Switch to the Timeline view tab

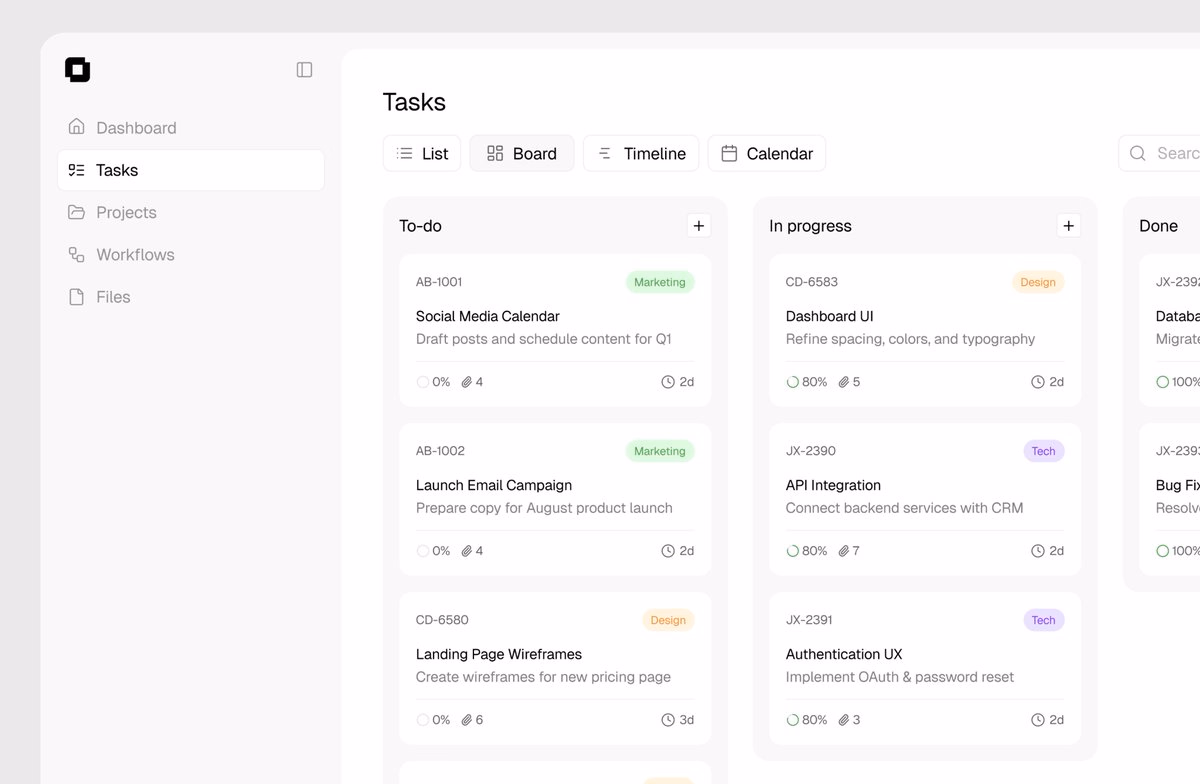tap(641, 153)
